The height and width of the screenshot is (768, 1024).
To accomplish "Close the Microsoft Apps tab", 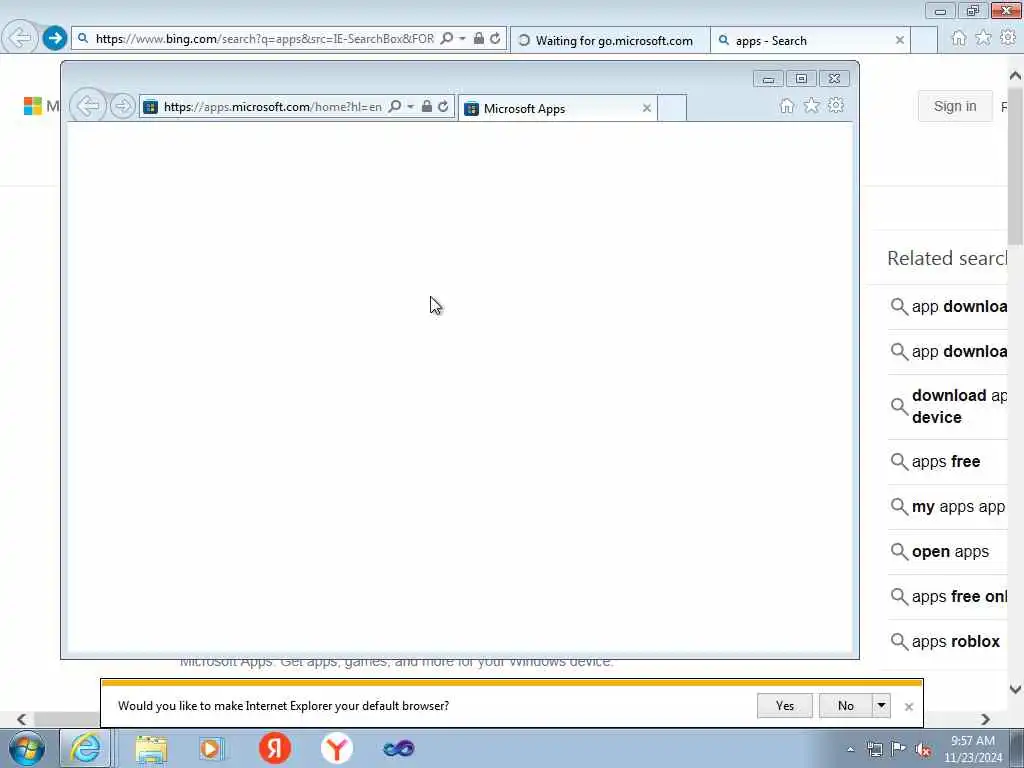I will (647, 108).
